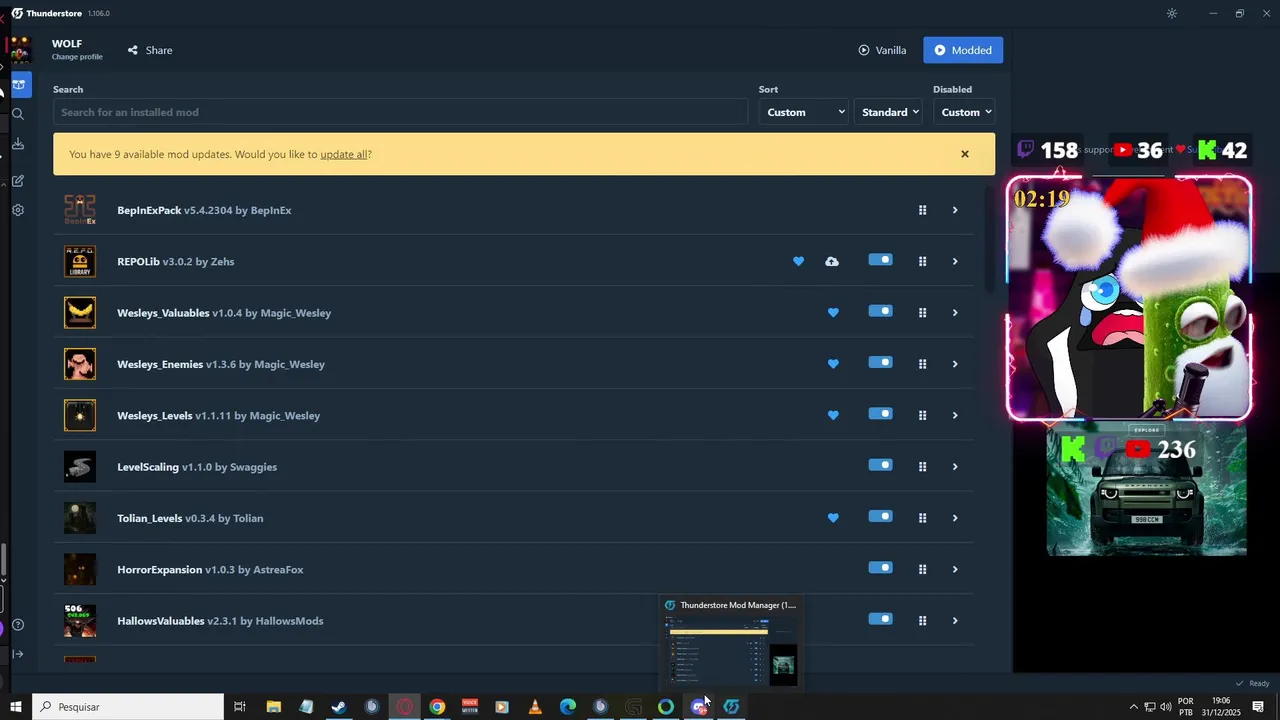
Task: Launch the game with Vanilla button
Action: 882,50
